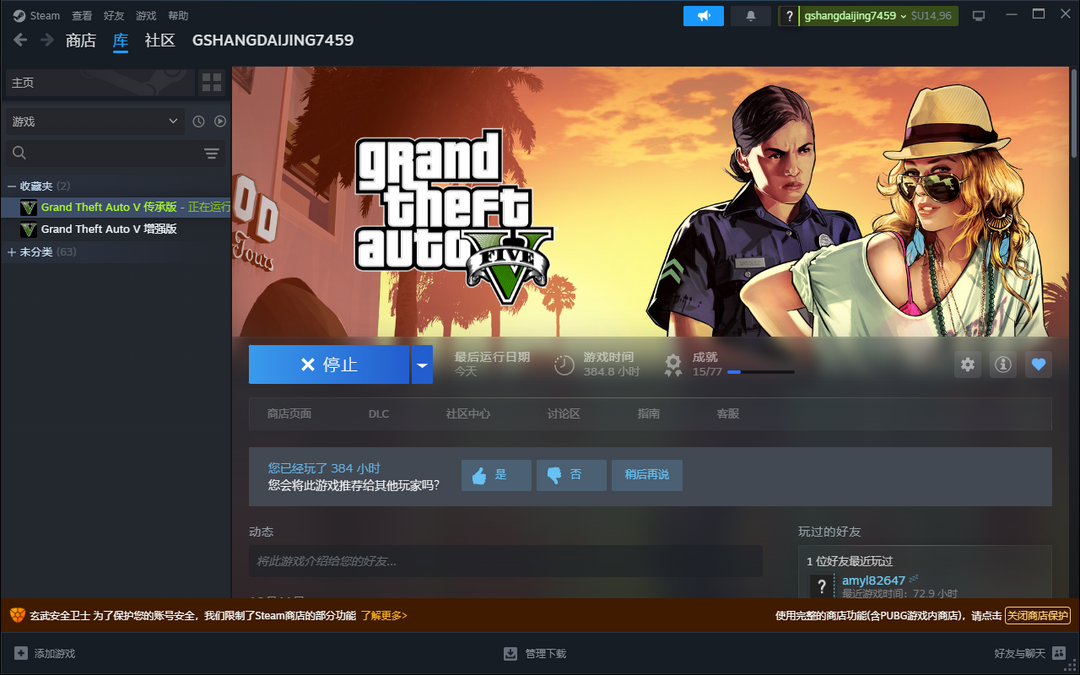The width and height of the screenshot is (1080, 675).
Task: Open the library filter options icon
Action: point(212,153)
